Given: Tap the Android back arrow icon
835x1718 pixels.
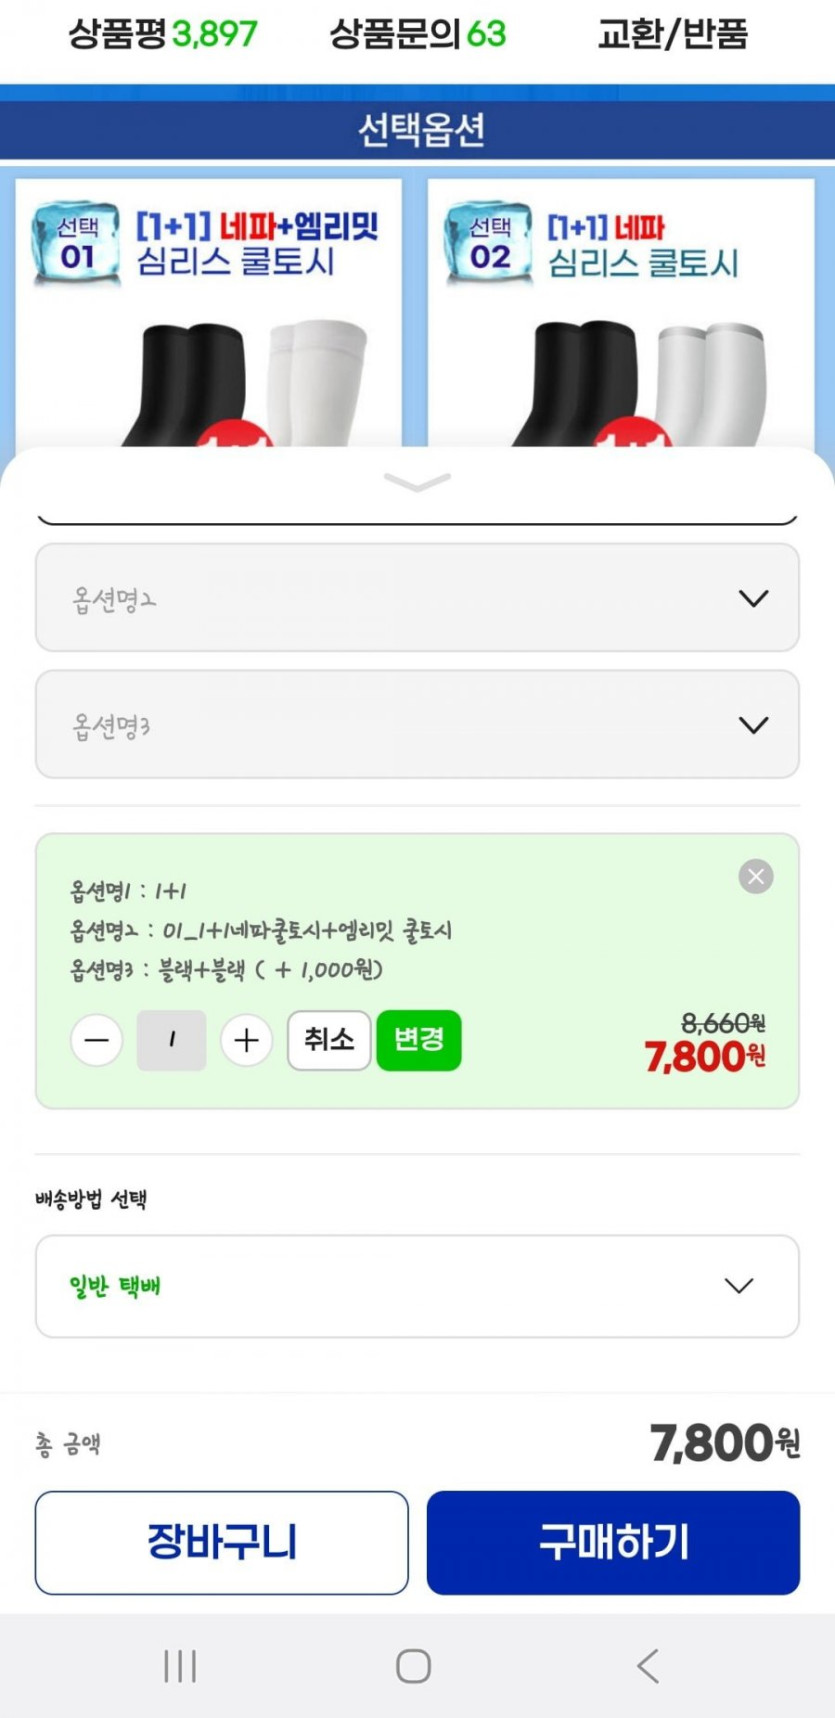Looking at the screenshot, I should pos(648,1666).
